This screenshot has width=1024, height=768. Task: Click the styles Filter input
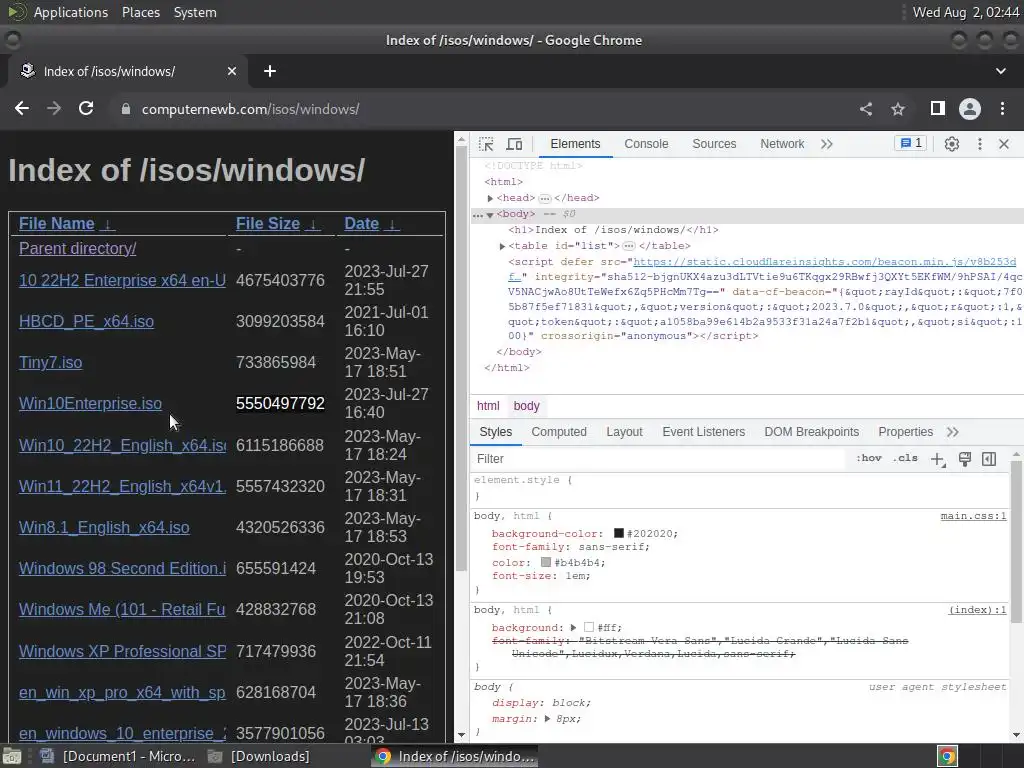point(660,459)
